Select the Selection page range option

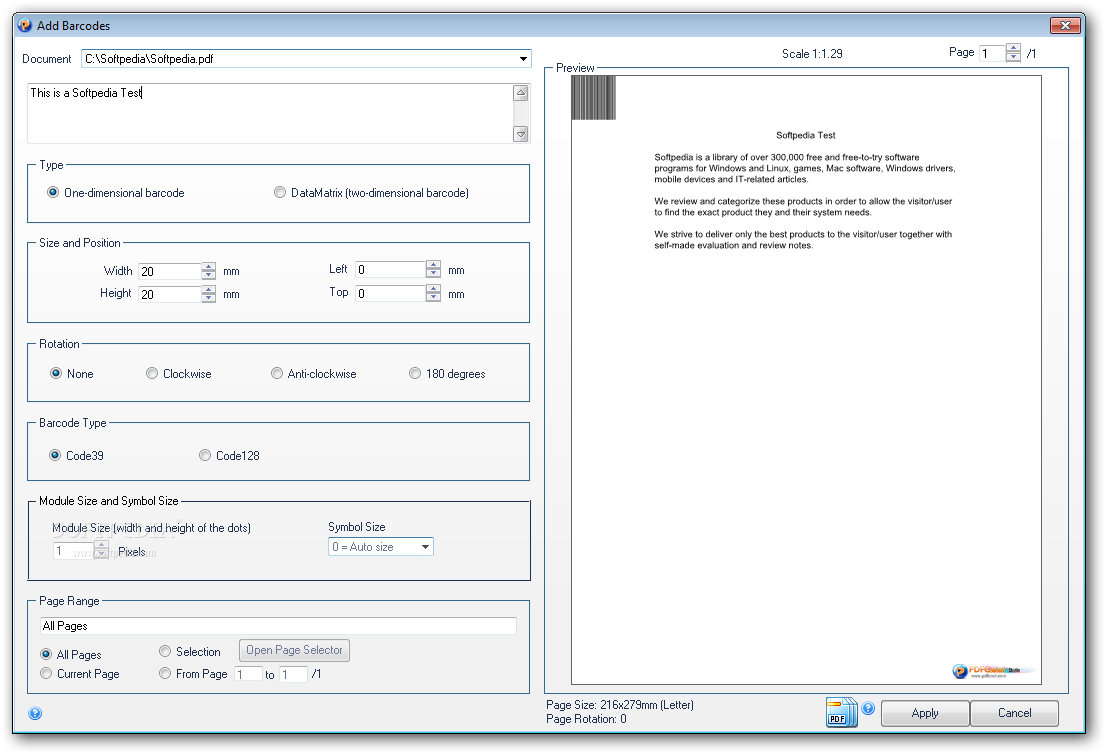(165, 651)
